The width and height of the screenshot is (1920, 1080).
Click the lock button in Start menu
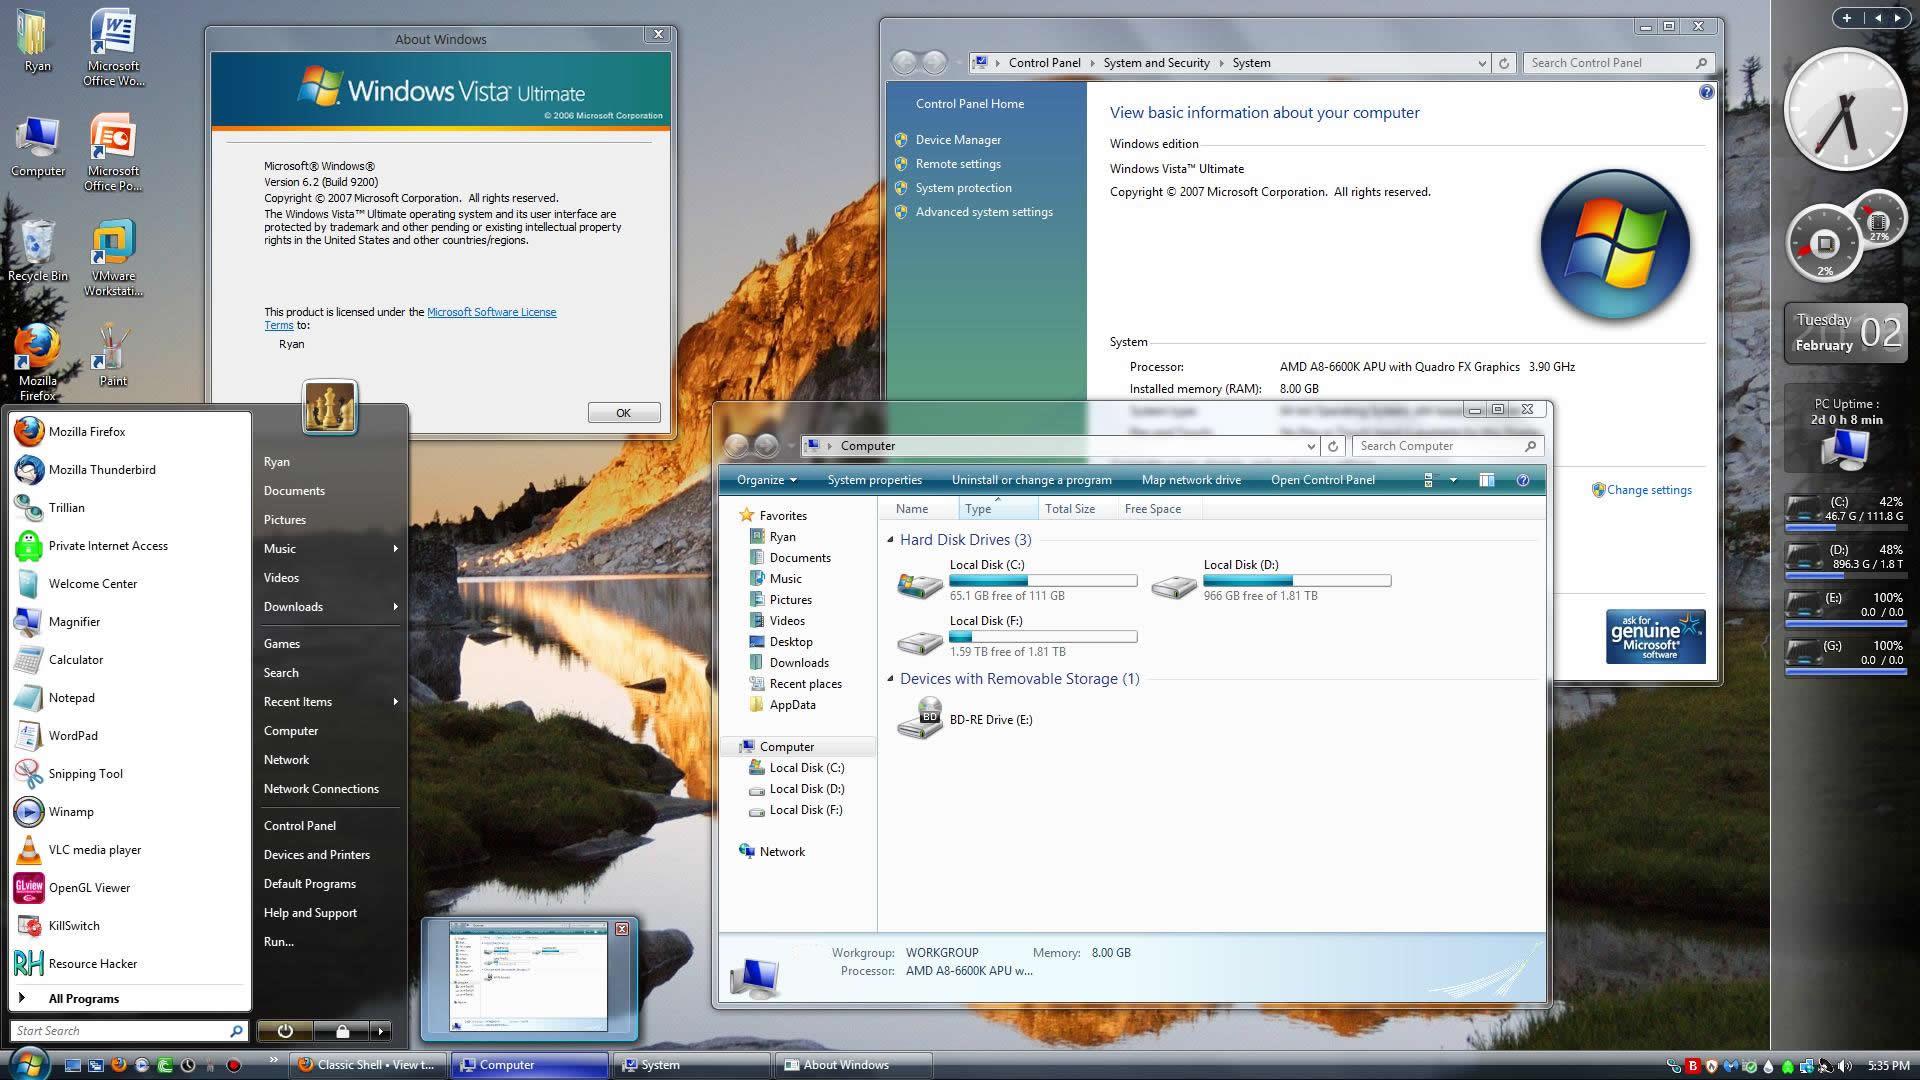point(342,1031)
